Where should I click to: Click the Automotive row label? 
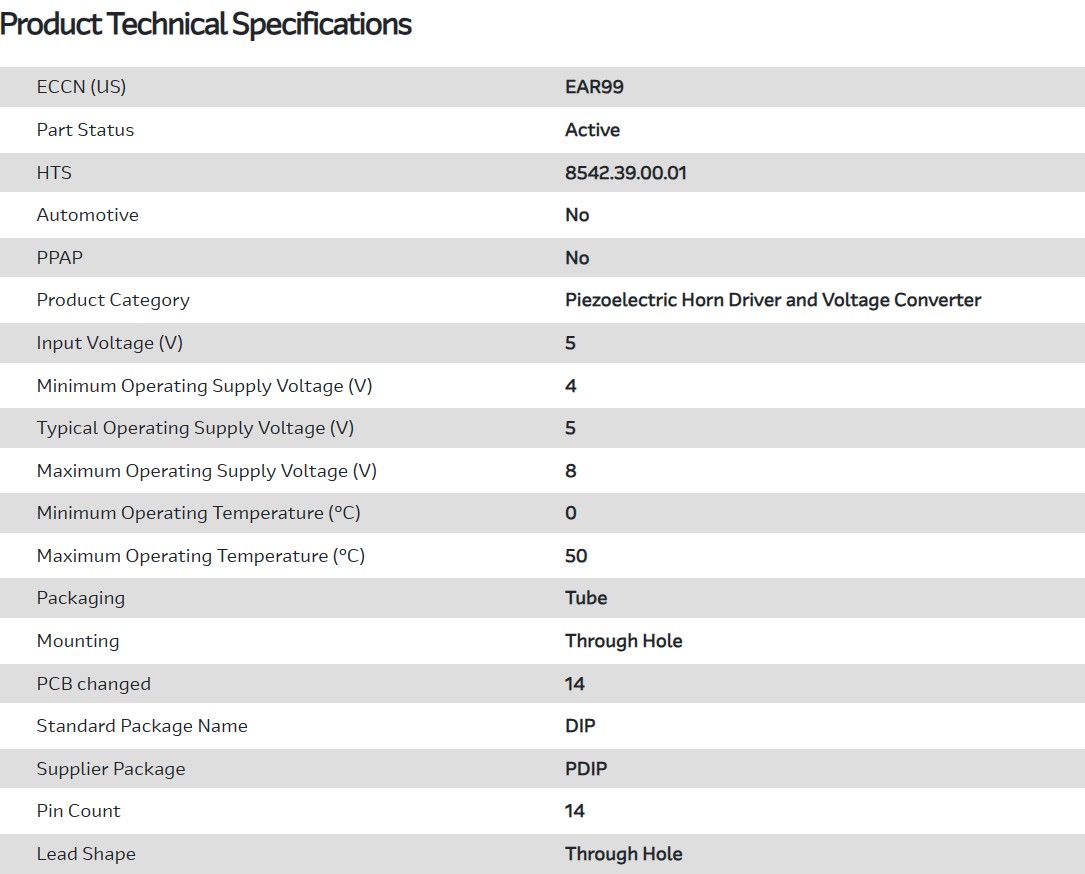tap(87, 215)
